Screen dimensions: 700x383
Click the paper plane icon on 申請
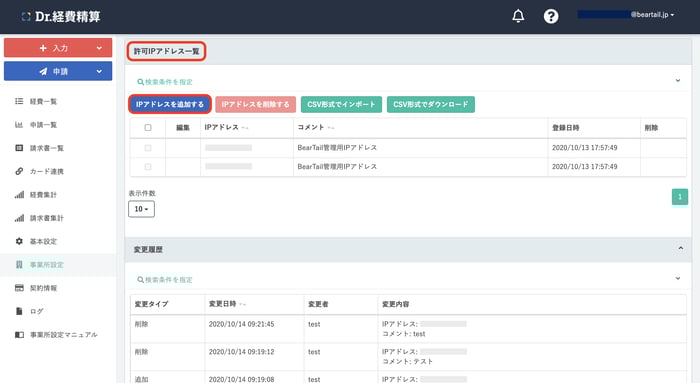pyautogui.click(x=43, y=71)
